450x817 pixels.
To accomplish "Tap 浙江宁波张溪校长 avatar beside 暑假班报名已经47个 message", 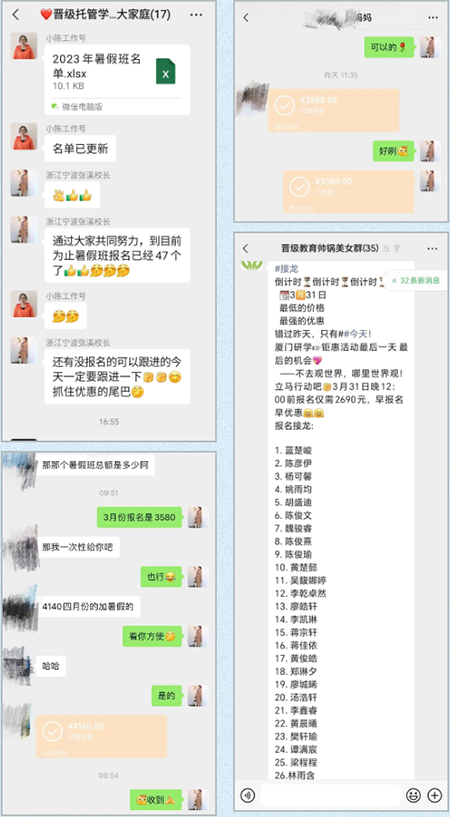I will [24, 229].
